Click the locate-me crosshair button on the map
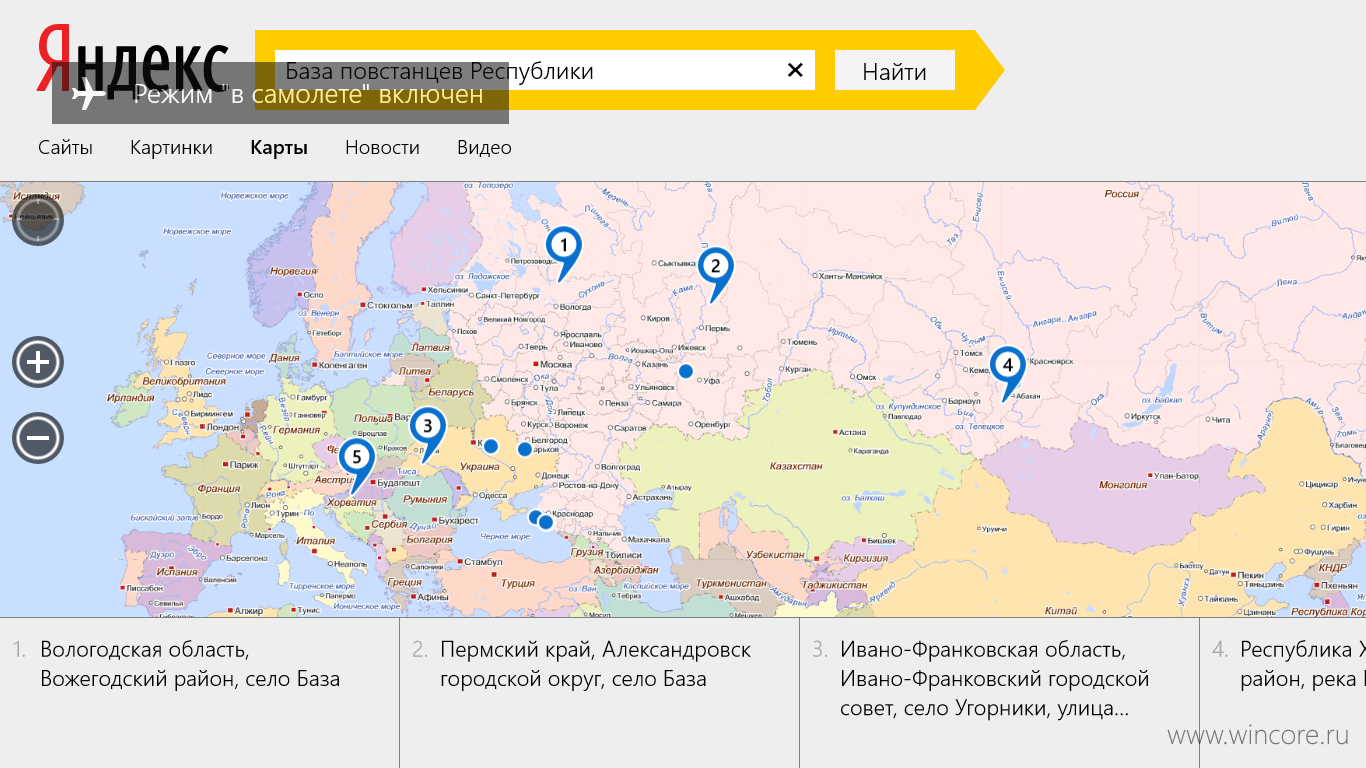This screenshot has height=768, width=1366. pyautogui.click(x=38, y=220)
